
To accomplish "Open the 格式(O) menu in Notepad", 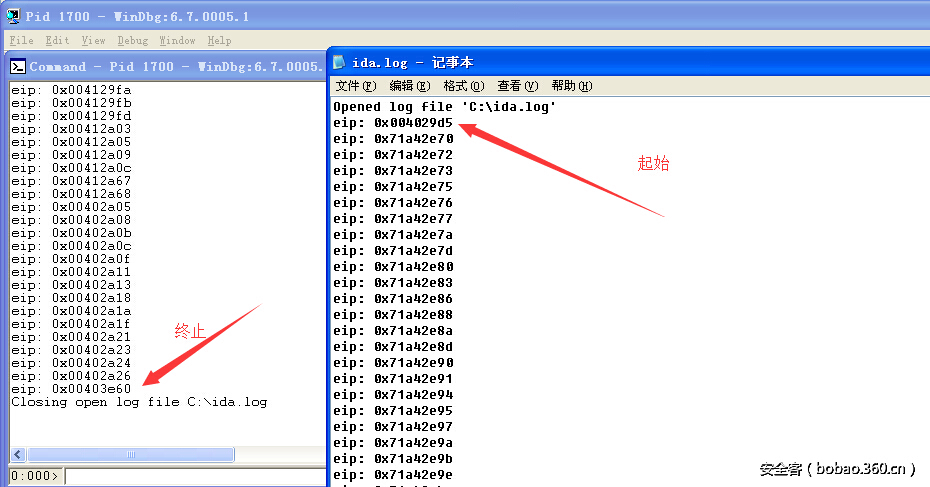I will [463, 86].
